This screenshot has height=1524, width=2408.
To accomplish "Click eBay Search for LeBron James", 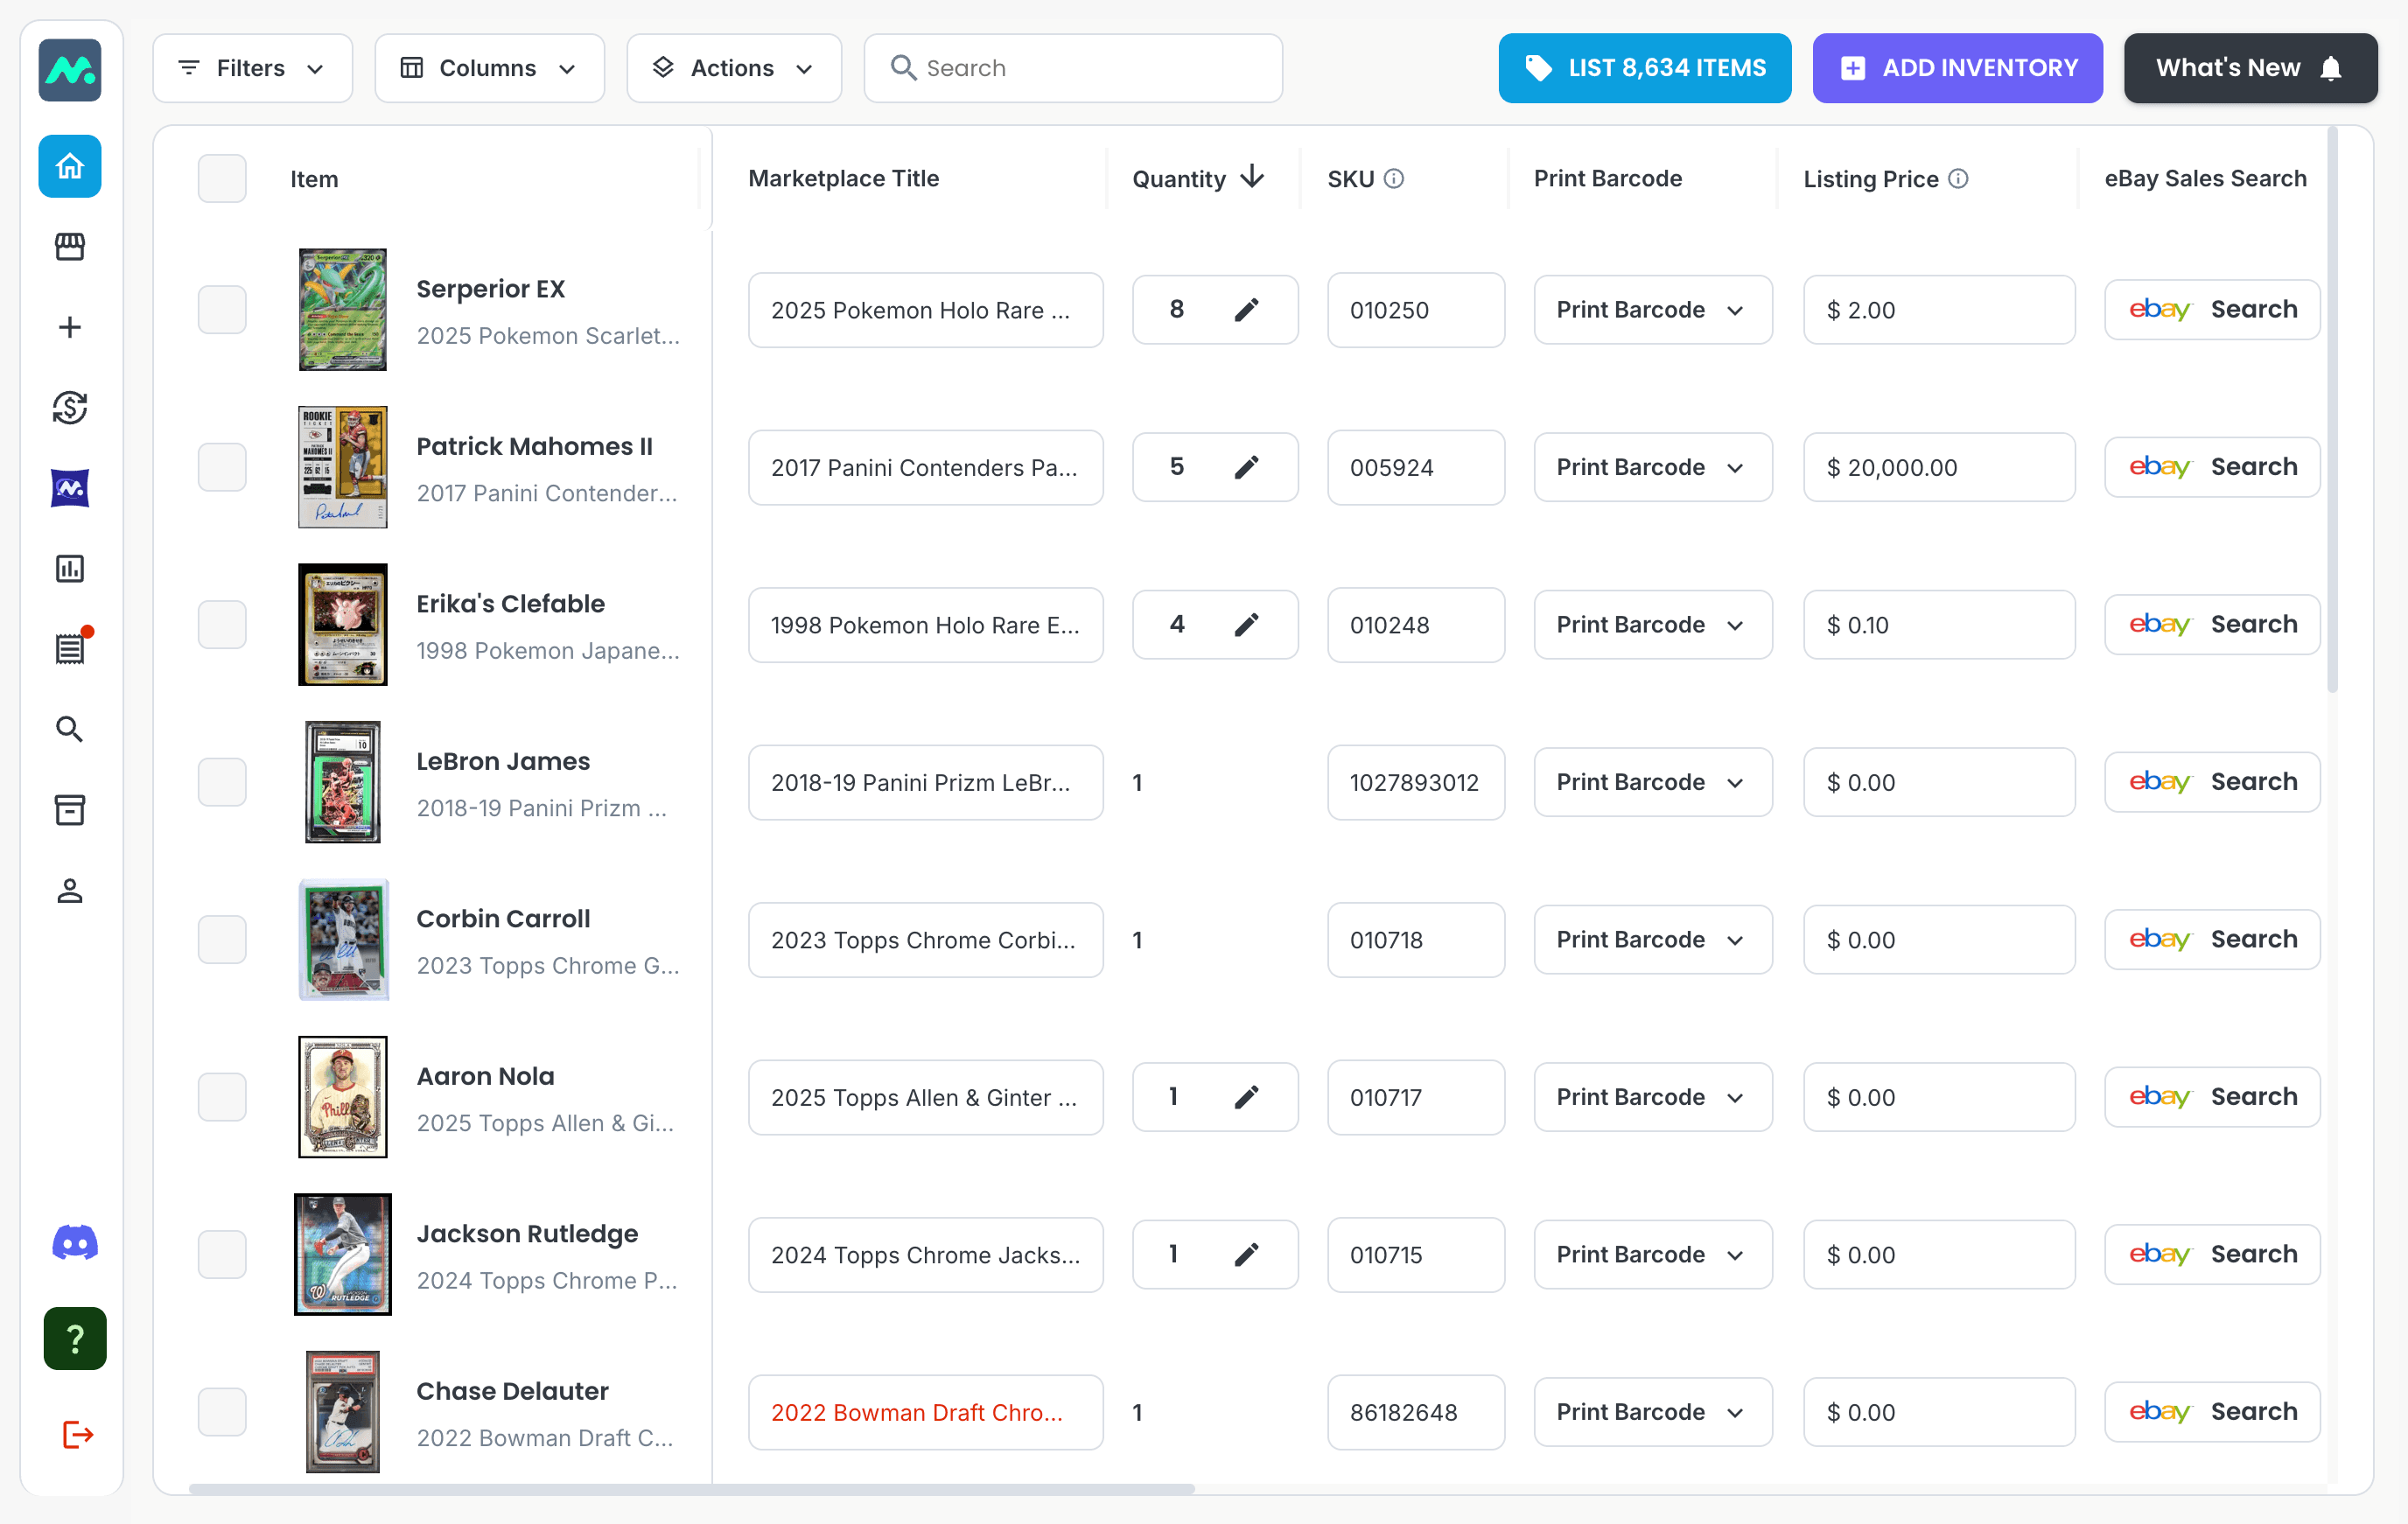I will tap(2212, 782).
